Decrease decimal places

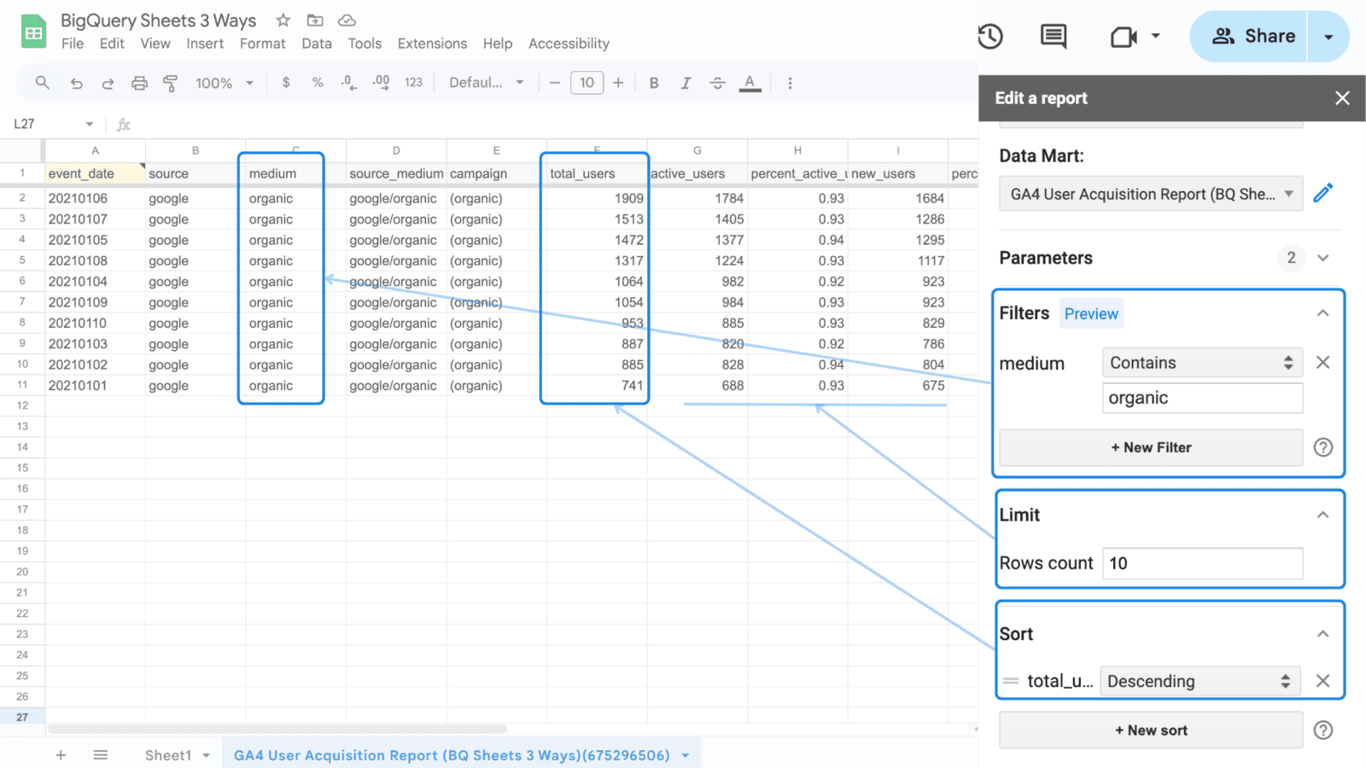click(348, 83)
